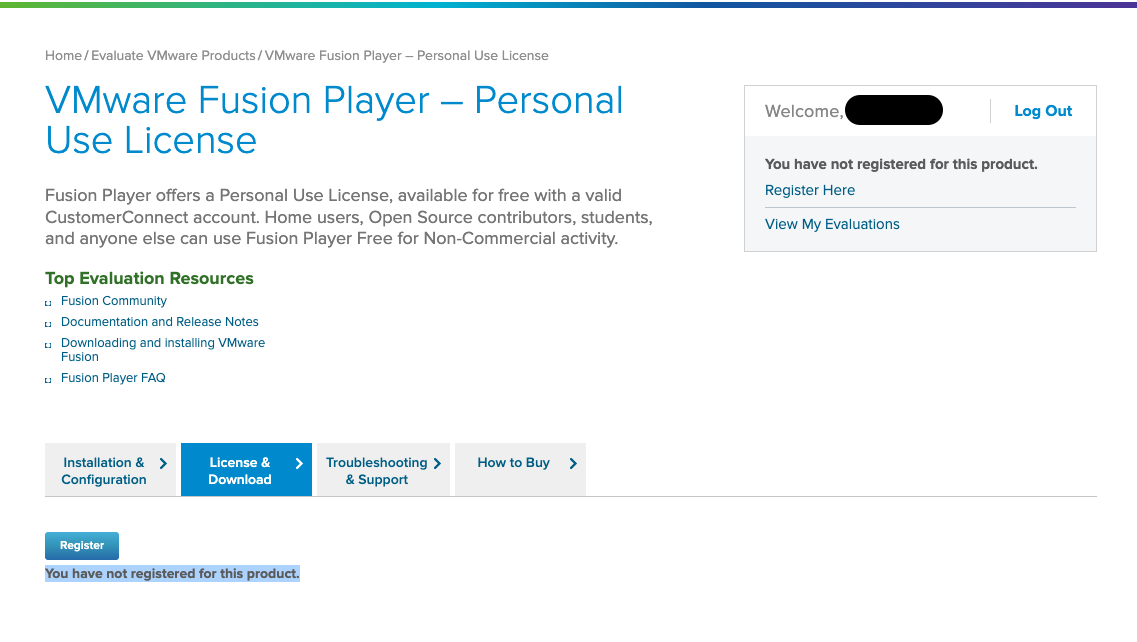Click chevron on License & Download tab
The image size is (1137, 642).
coord(299,464)
